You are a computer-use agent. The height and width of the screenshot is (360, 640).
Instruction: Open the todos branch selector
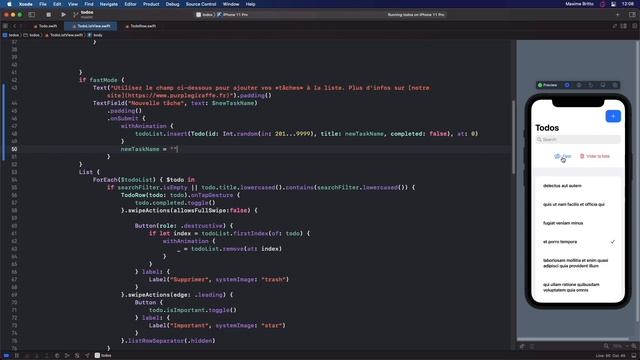click(x=84, y=15)
